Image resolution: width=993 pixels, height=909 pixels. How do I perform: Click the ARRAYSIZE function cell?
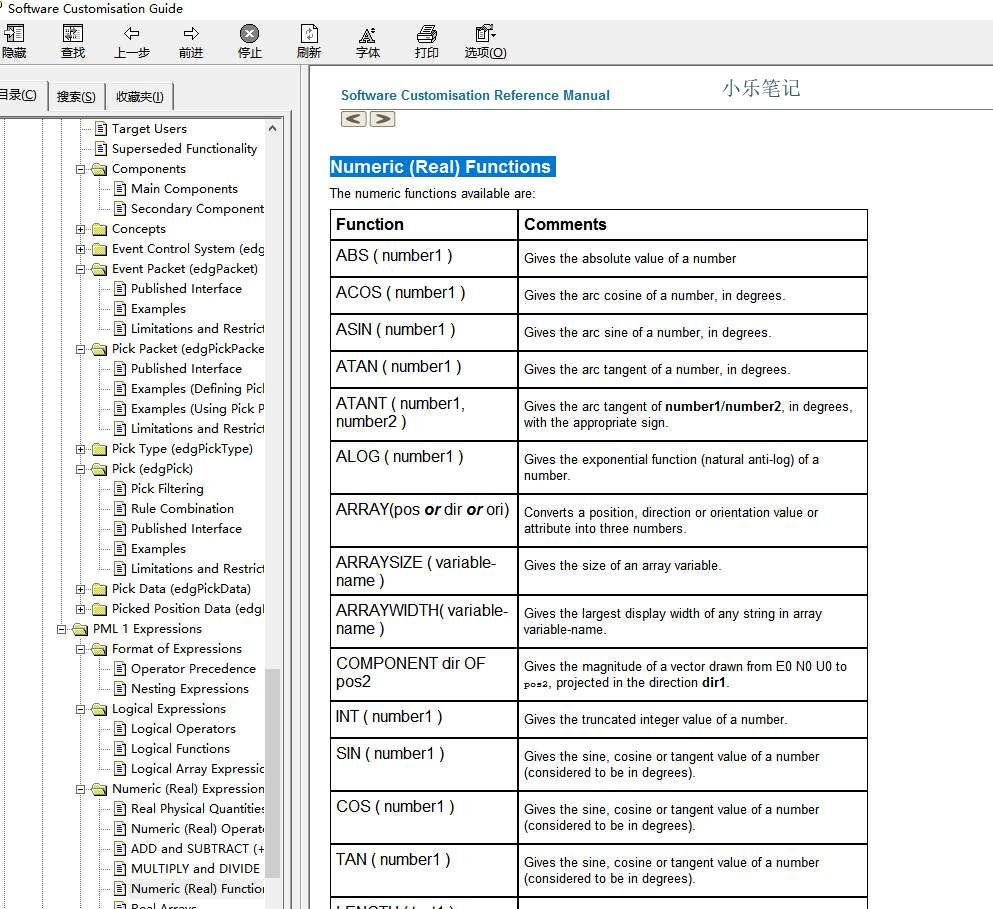click(x=424, y=571)
